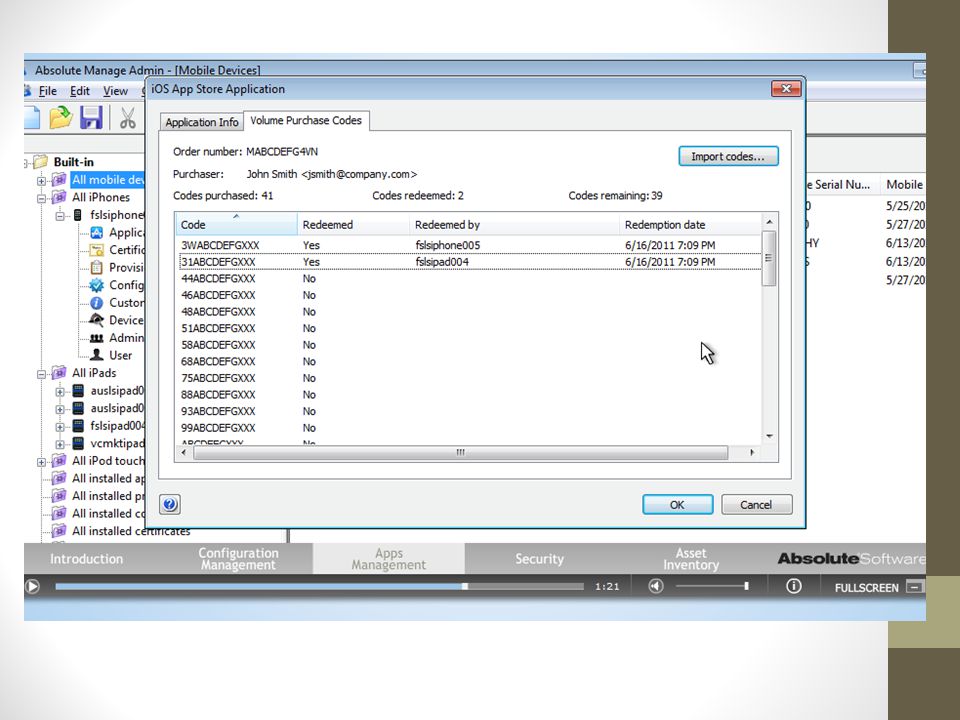960x720 pixels.
Task: Click the Cancel button
Action: pos(756,504)
